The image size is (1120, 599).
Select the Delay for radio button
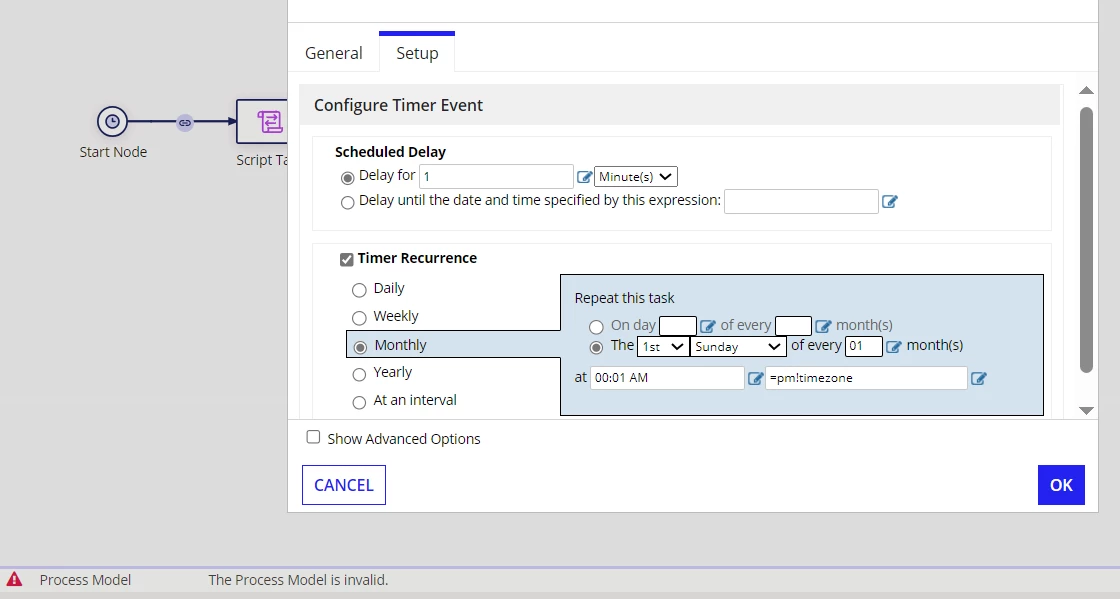347,178
